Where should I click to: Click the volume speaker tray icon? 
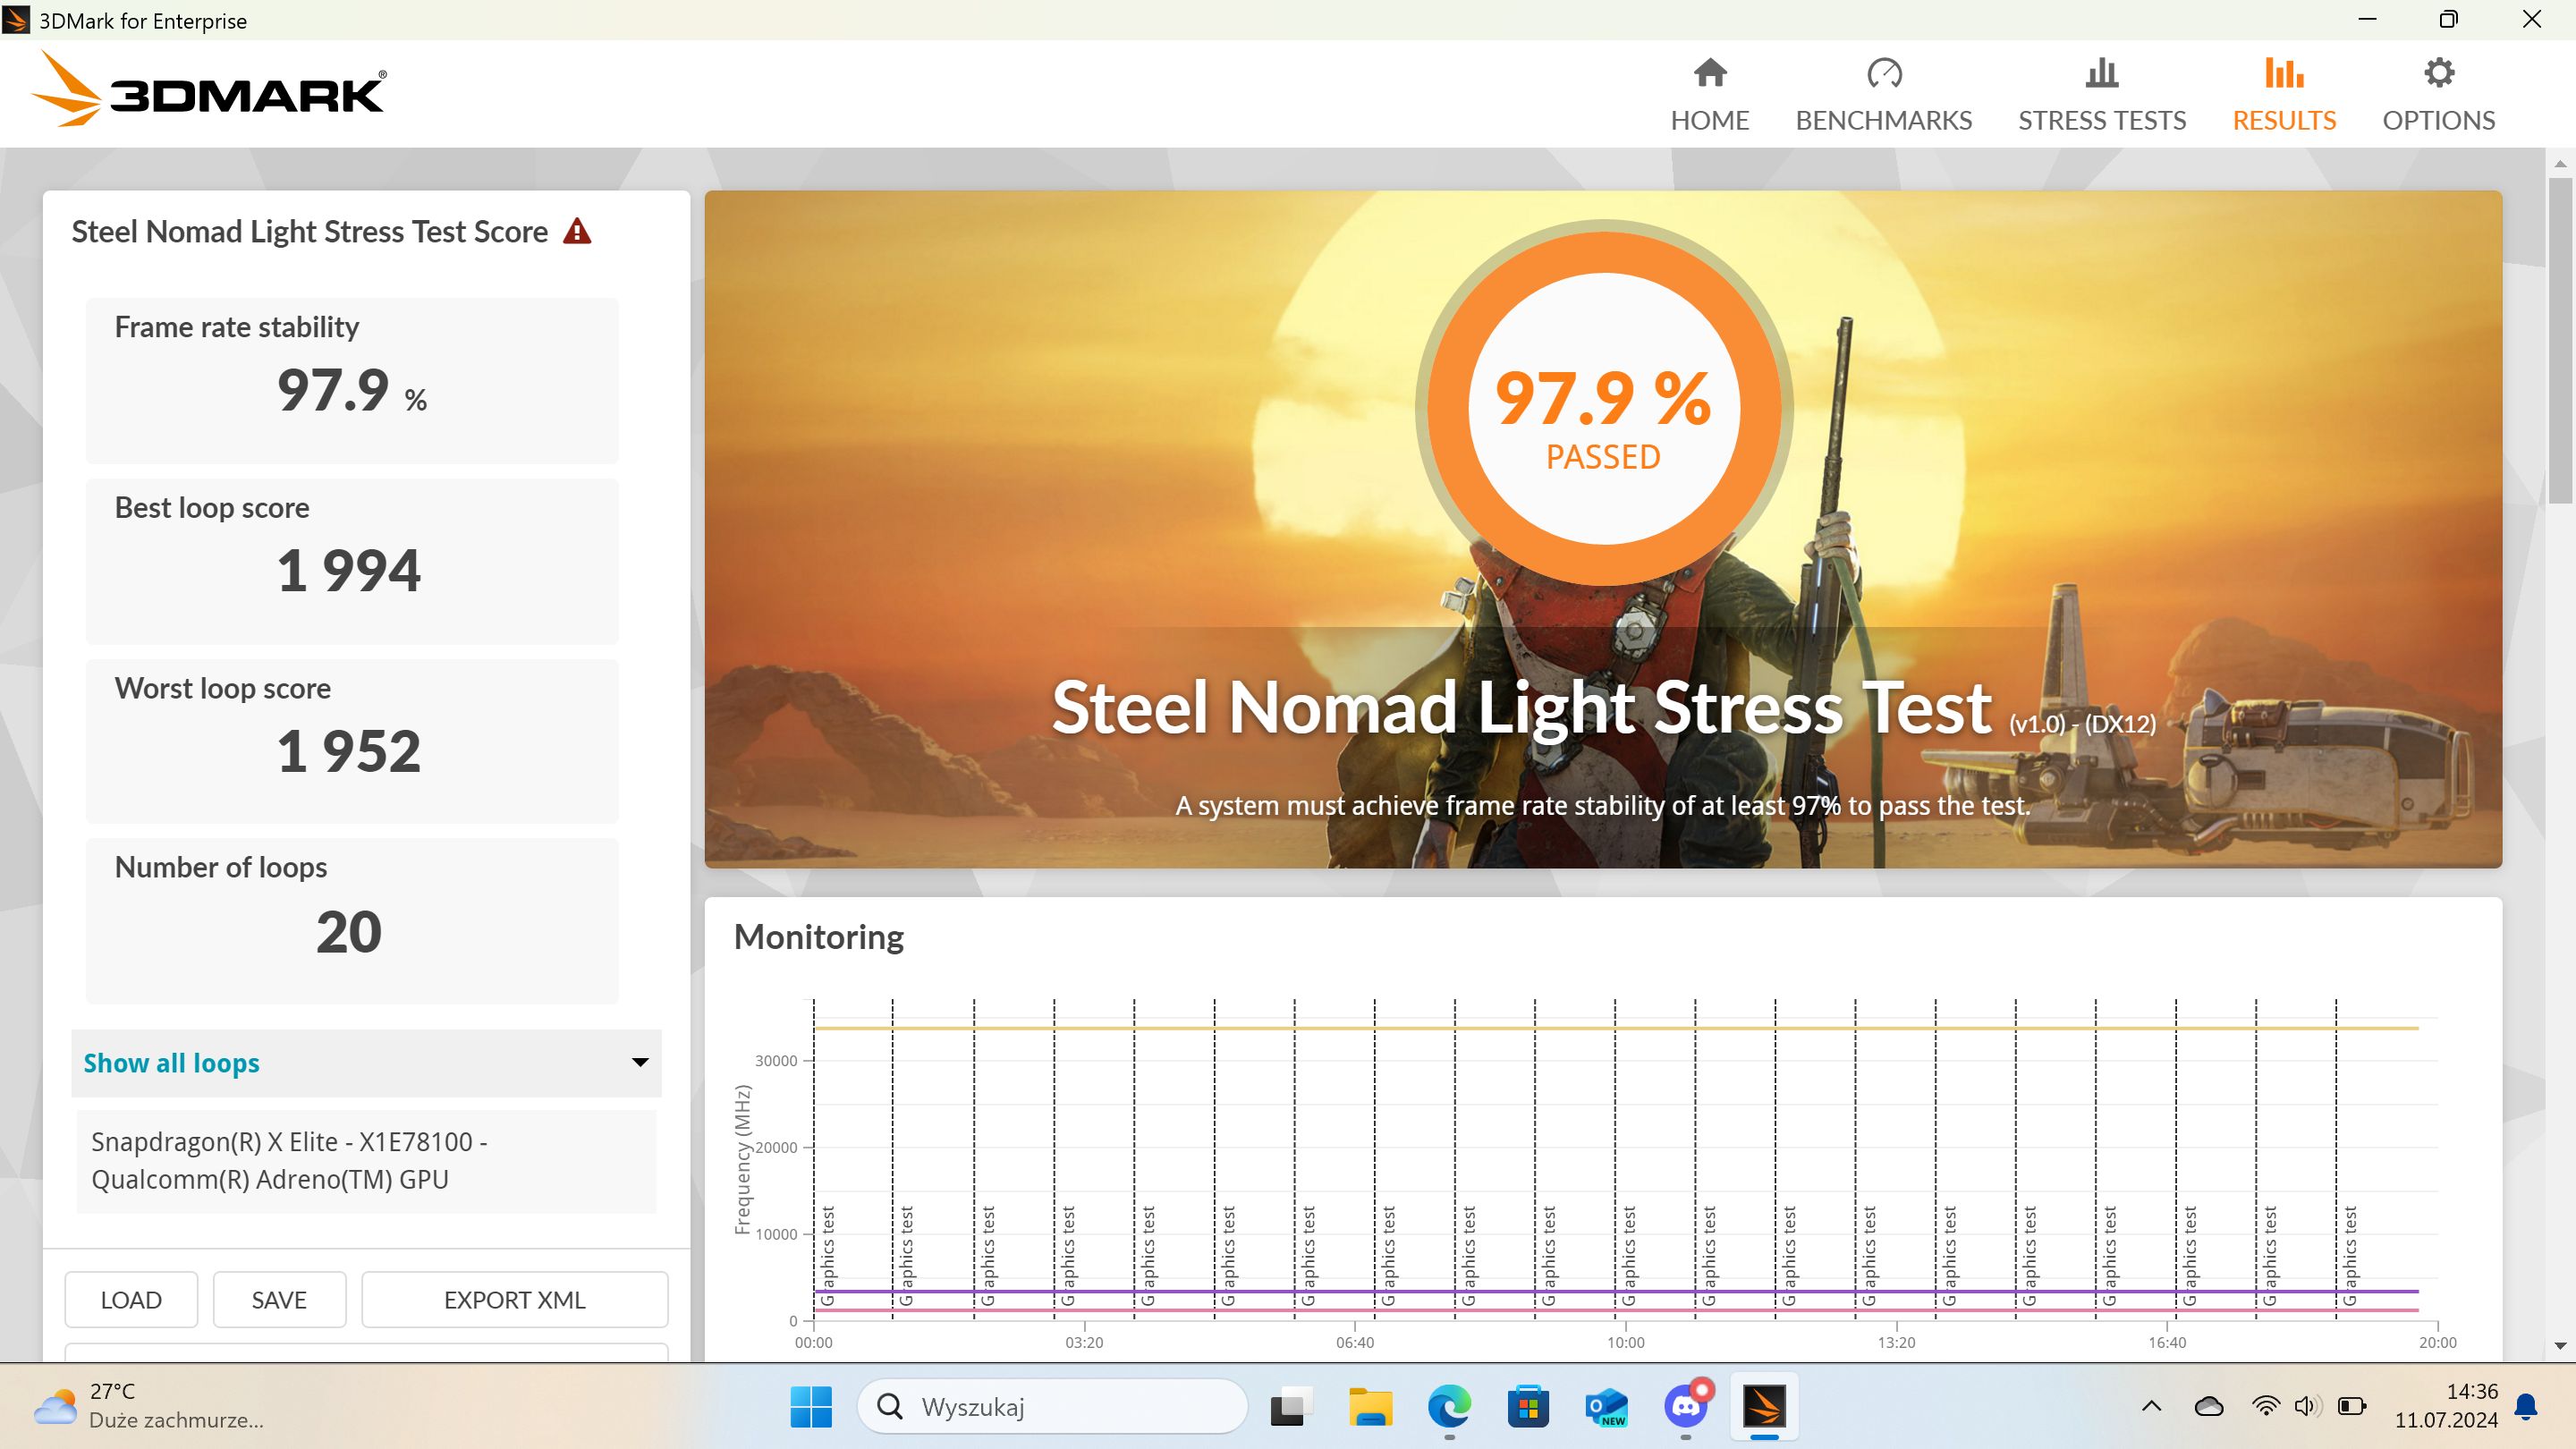coord(2306,1406)
